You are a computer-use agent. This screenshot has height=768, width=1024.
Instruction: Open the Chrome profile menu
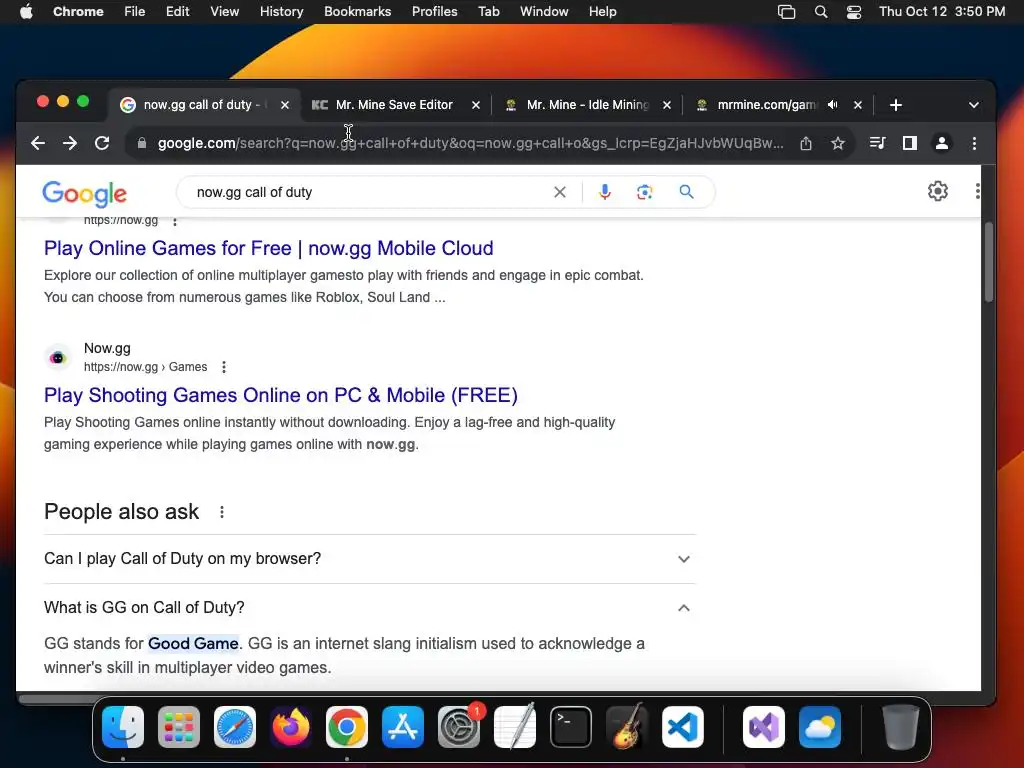(942, 143)
